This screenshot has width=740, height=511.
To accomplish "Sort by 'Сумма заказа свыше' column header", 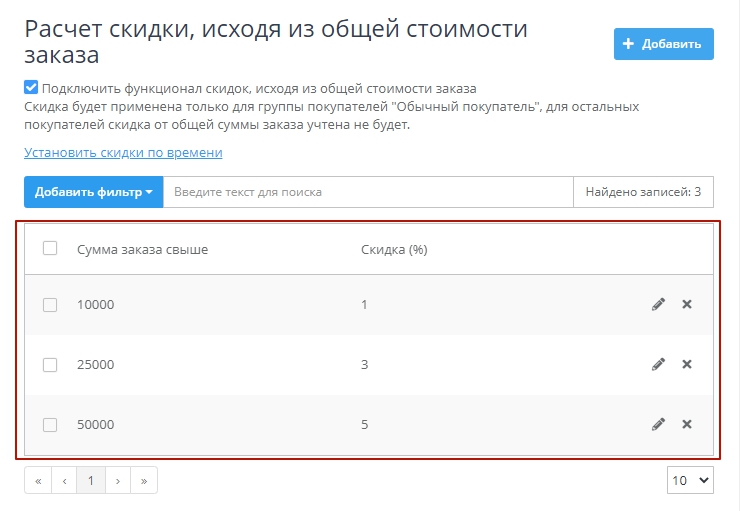I will 142,250.
